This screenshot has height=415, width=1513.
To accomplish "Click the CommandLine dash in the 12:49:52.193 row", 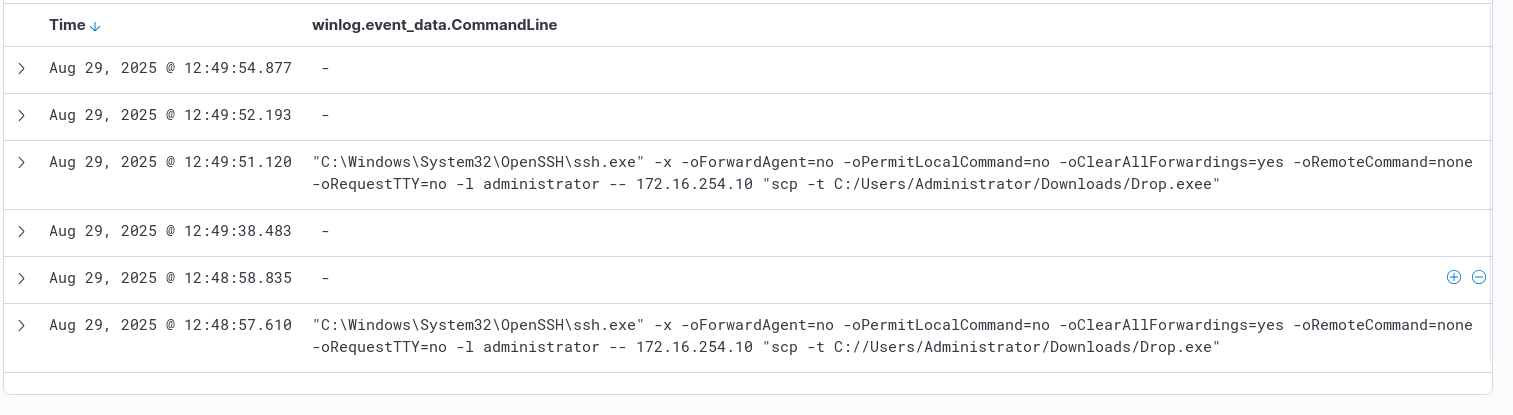I will point(326,115).
